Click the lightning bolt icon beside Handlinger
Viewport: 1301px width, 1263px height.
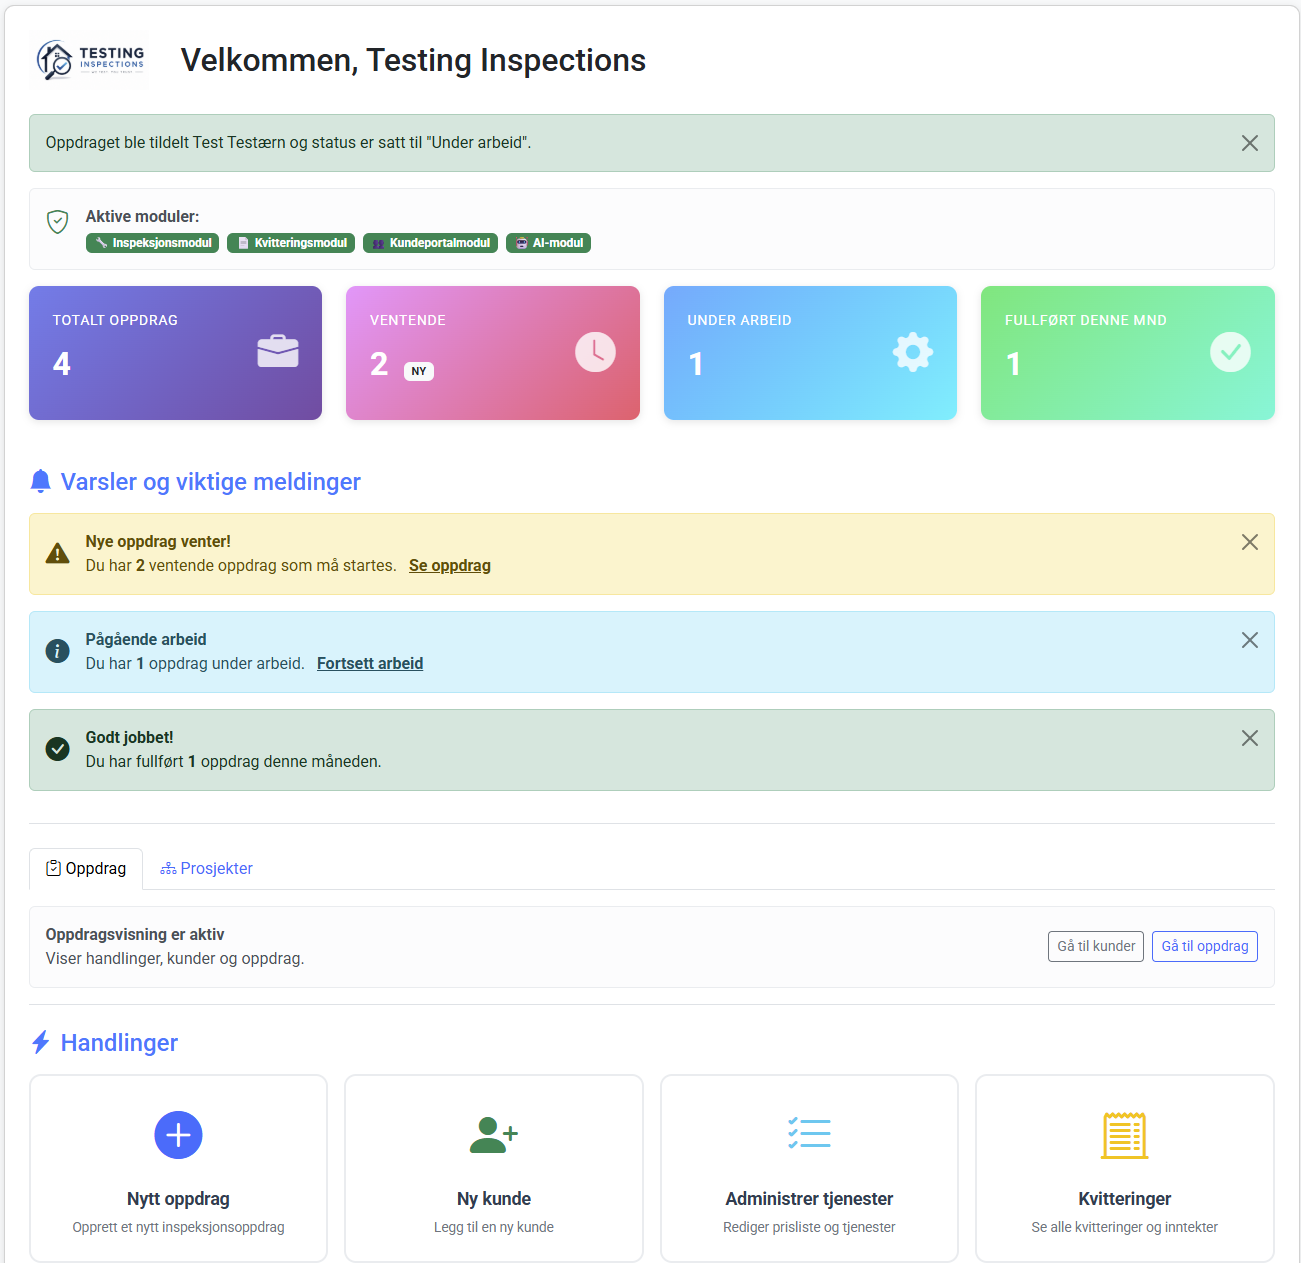[41, 1043]
